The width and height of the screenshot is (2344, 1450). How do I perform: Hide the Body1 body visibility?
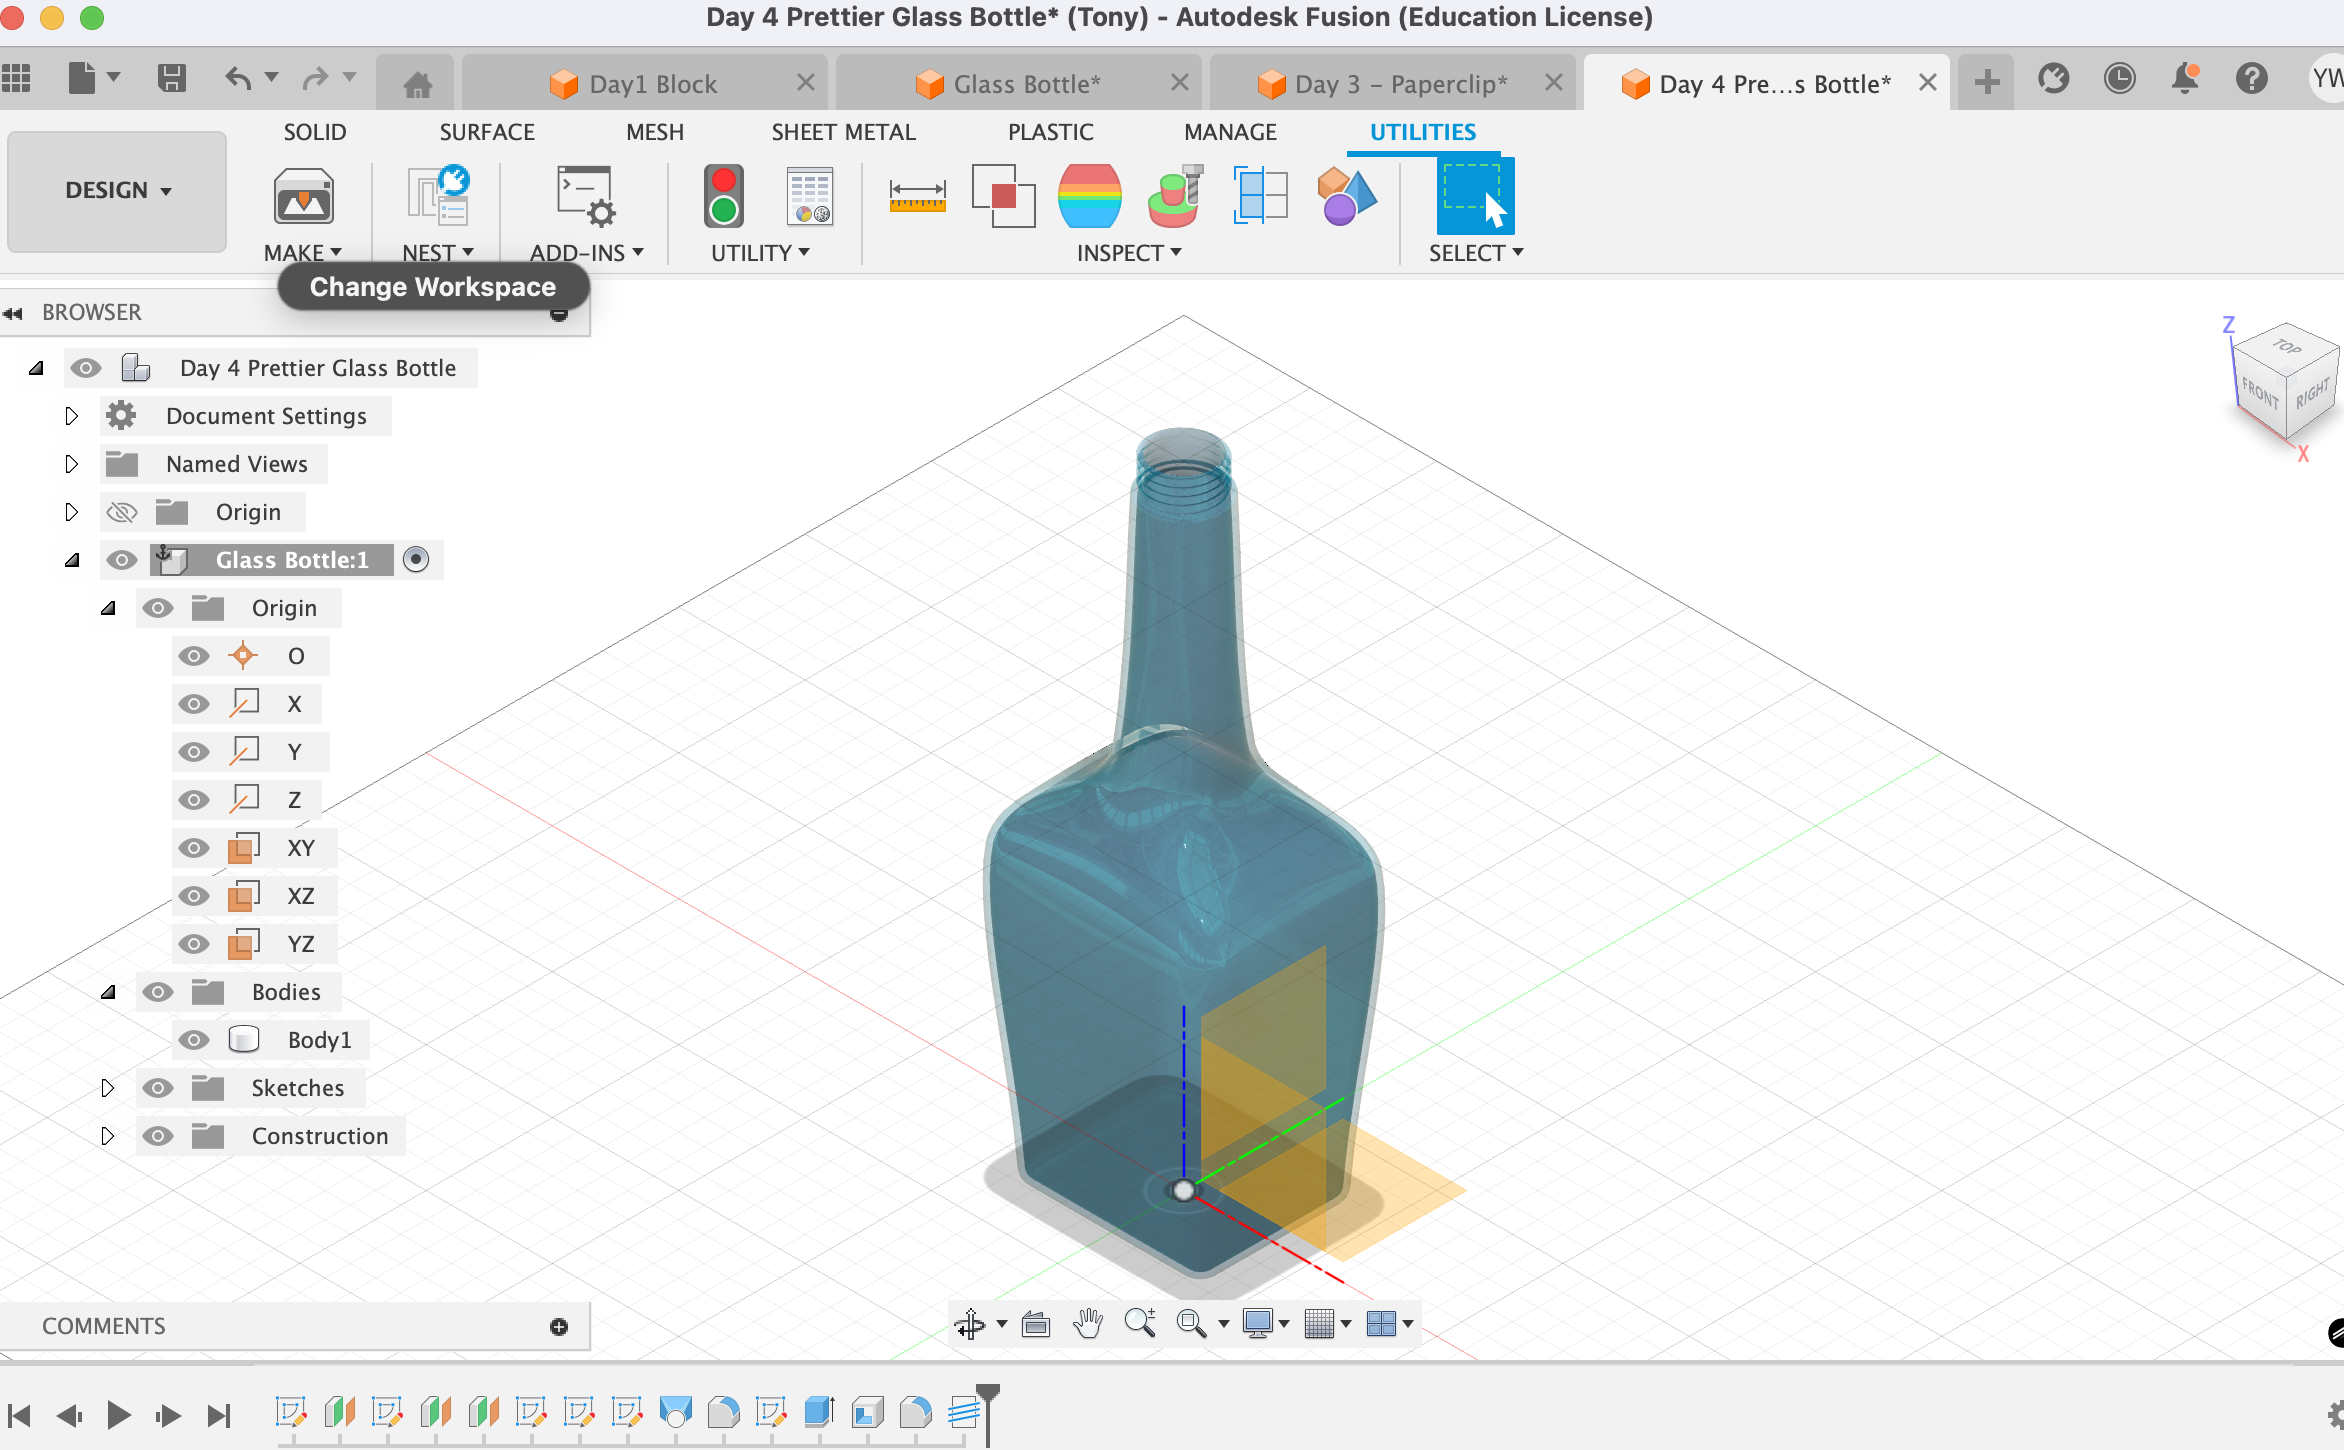pyautogui.click(x=194, y=1040)
